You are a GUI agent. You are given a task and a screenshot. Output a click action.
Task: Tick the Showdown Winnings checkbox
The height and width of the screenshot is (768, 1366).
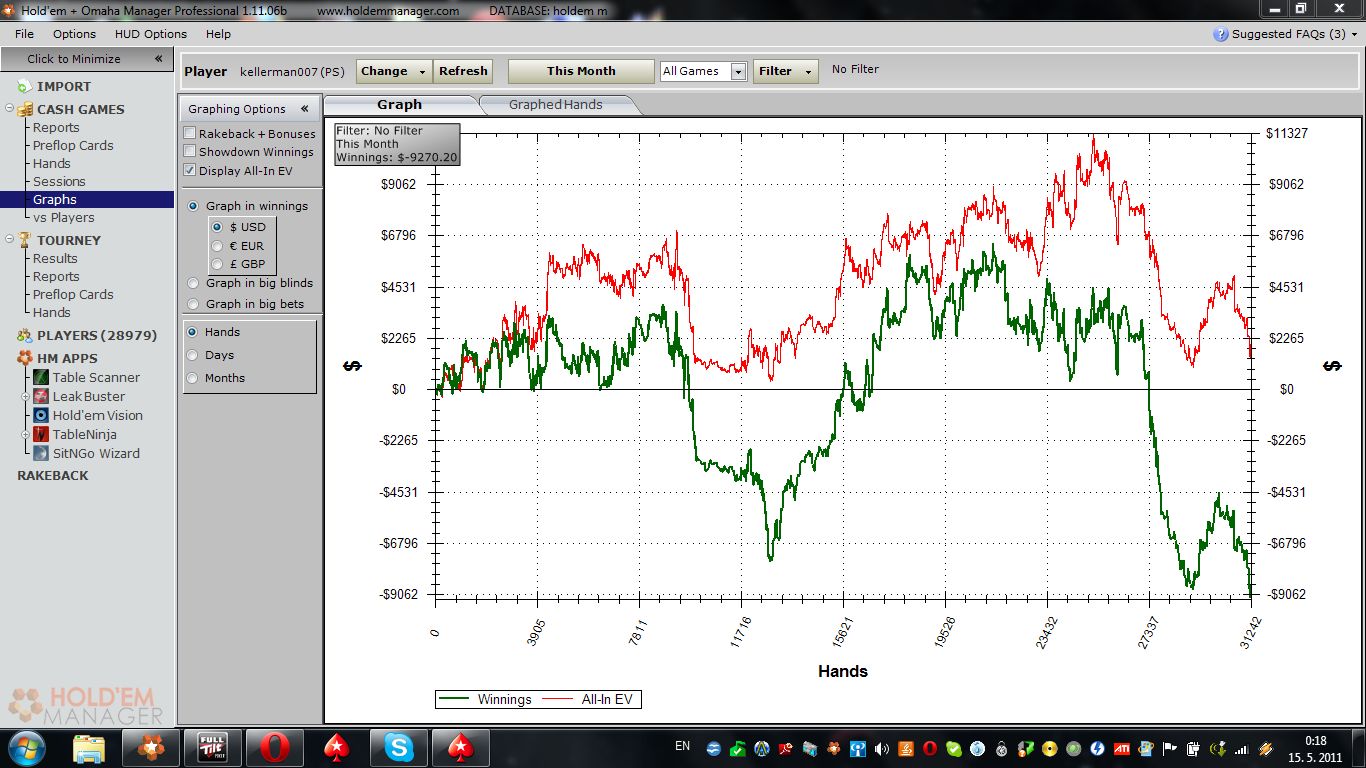(190, 152)
